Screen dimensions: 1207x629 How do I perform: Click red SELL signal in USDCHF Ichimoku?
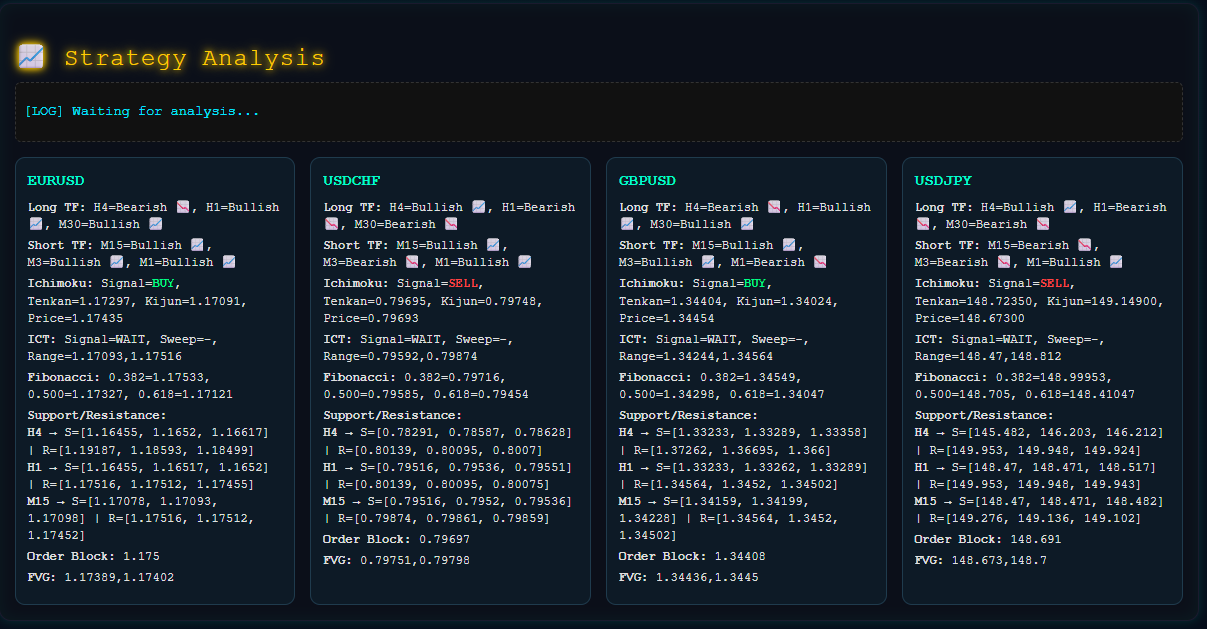464,284
